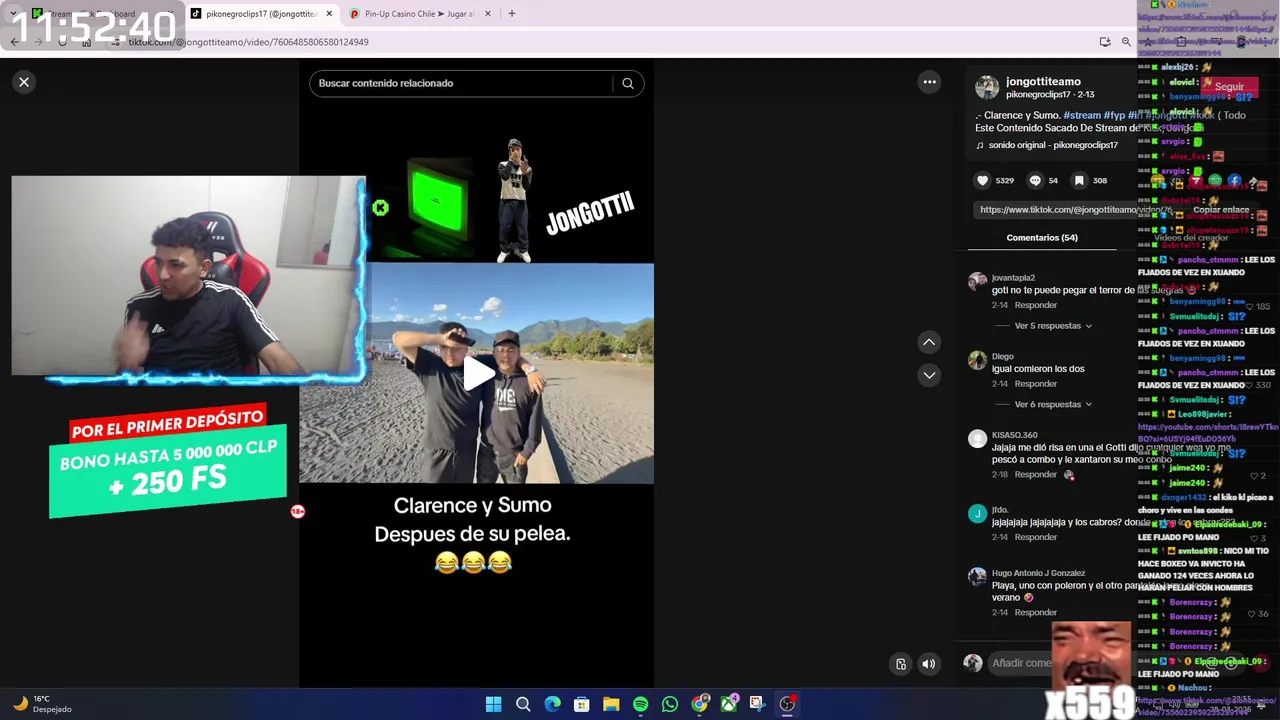
Task: Click the creator's profile avatar
Action: coord(987,87)
